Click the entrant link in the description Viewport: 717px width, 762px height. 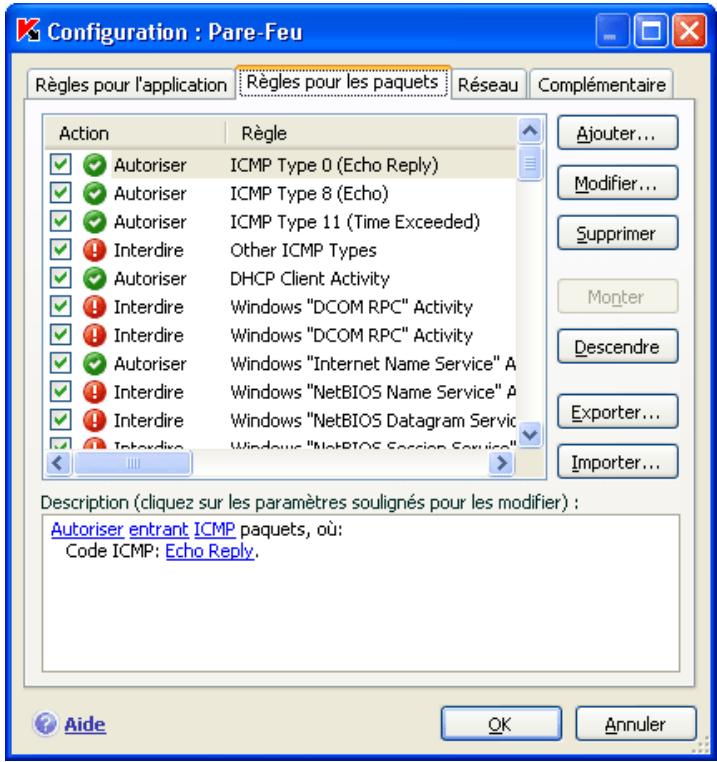[158, 529]
